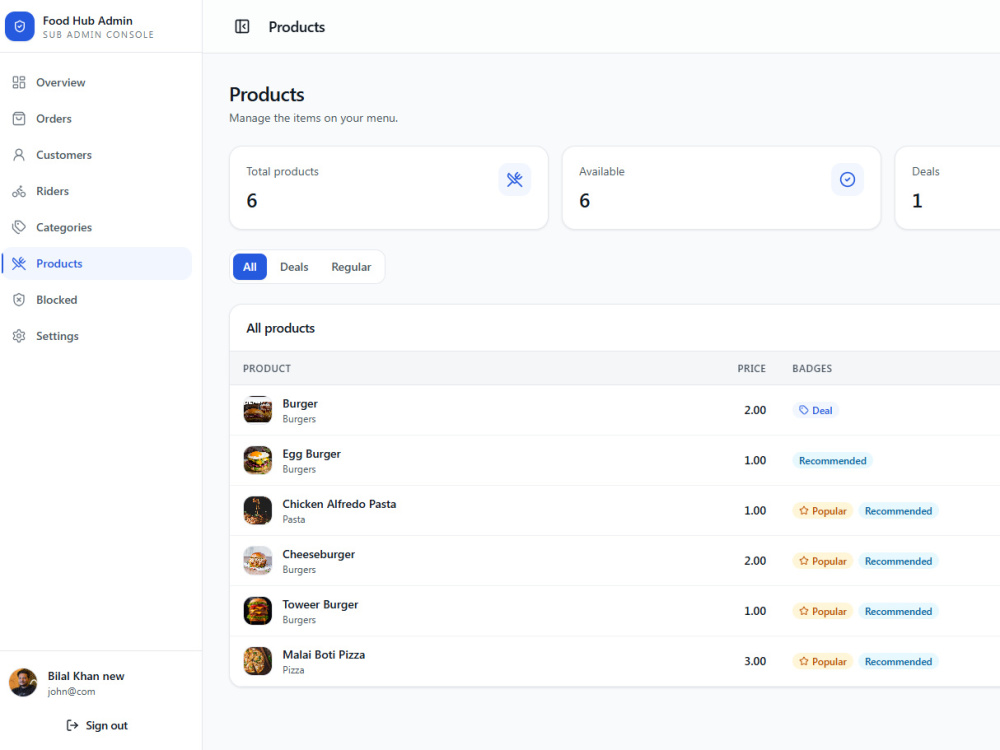
Task: Click the tag icon in Burger's Deal badge
Action: (x=804, y=410)
